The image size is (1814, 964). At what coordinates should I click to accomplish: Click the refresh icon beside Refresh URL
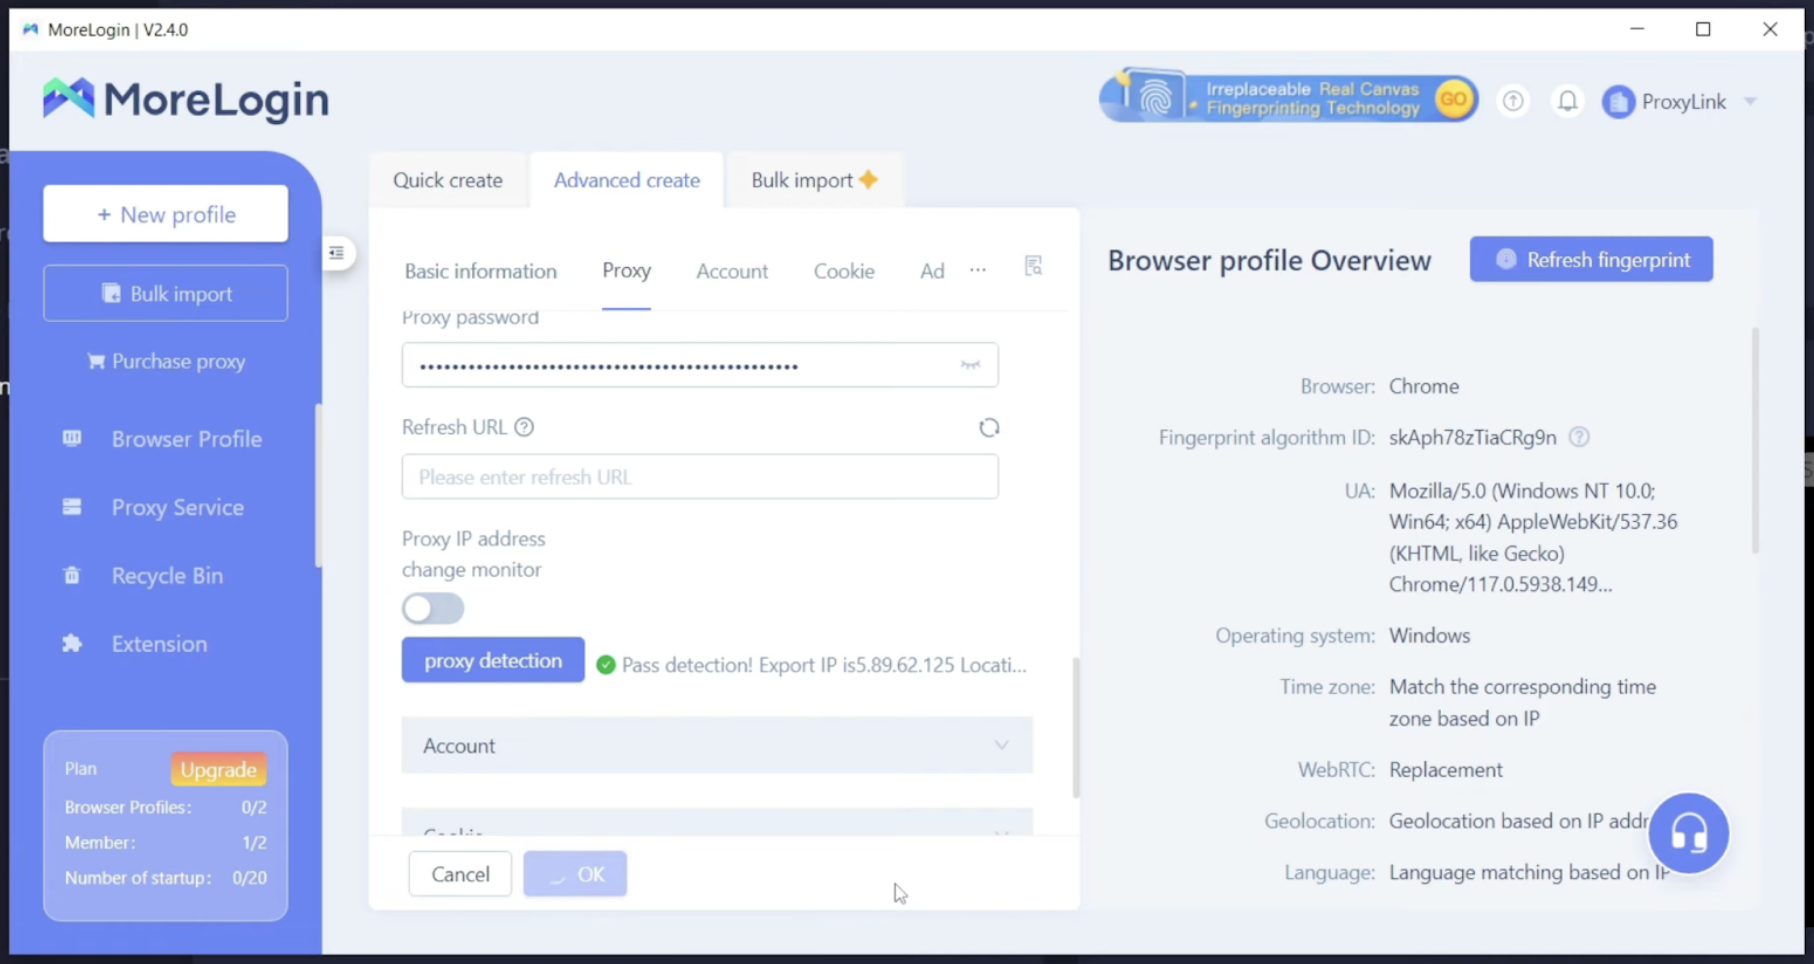pyautogui.click(x=988, y=428)
